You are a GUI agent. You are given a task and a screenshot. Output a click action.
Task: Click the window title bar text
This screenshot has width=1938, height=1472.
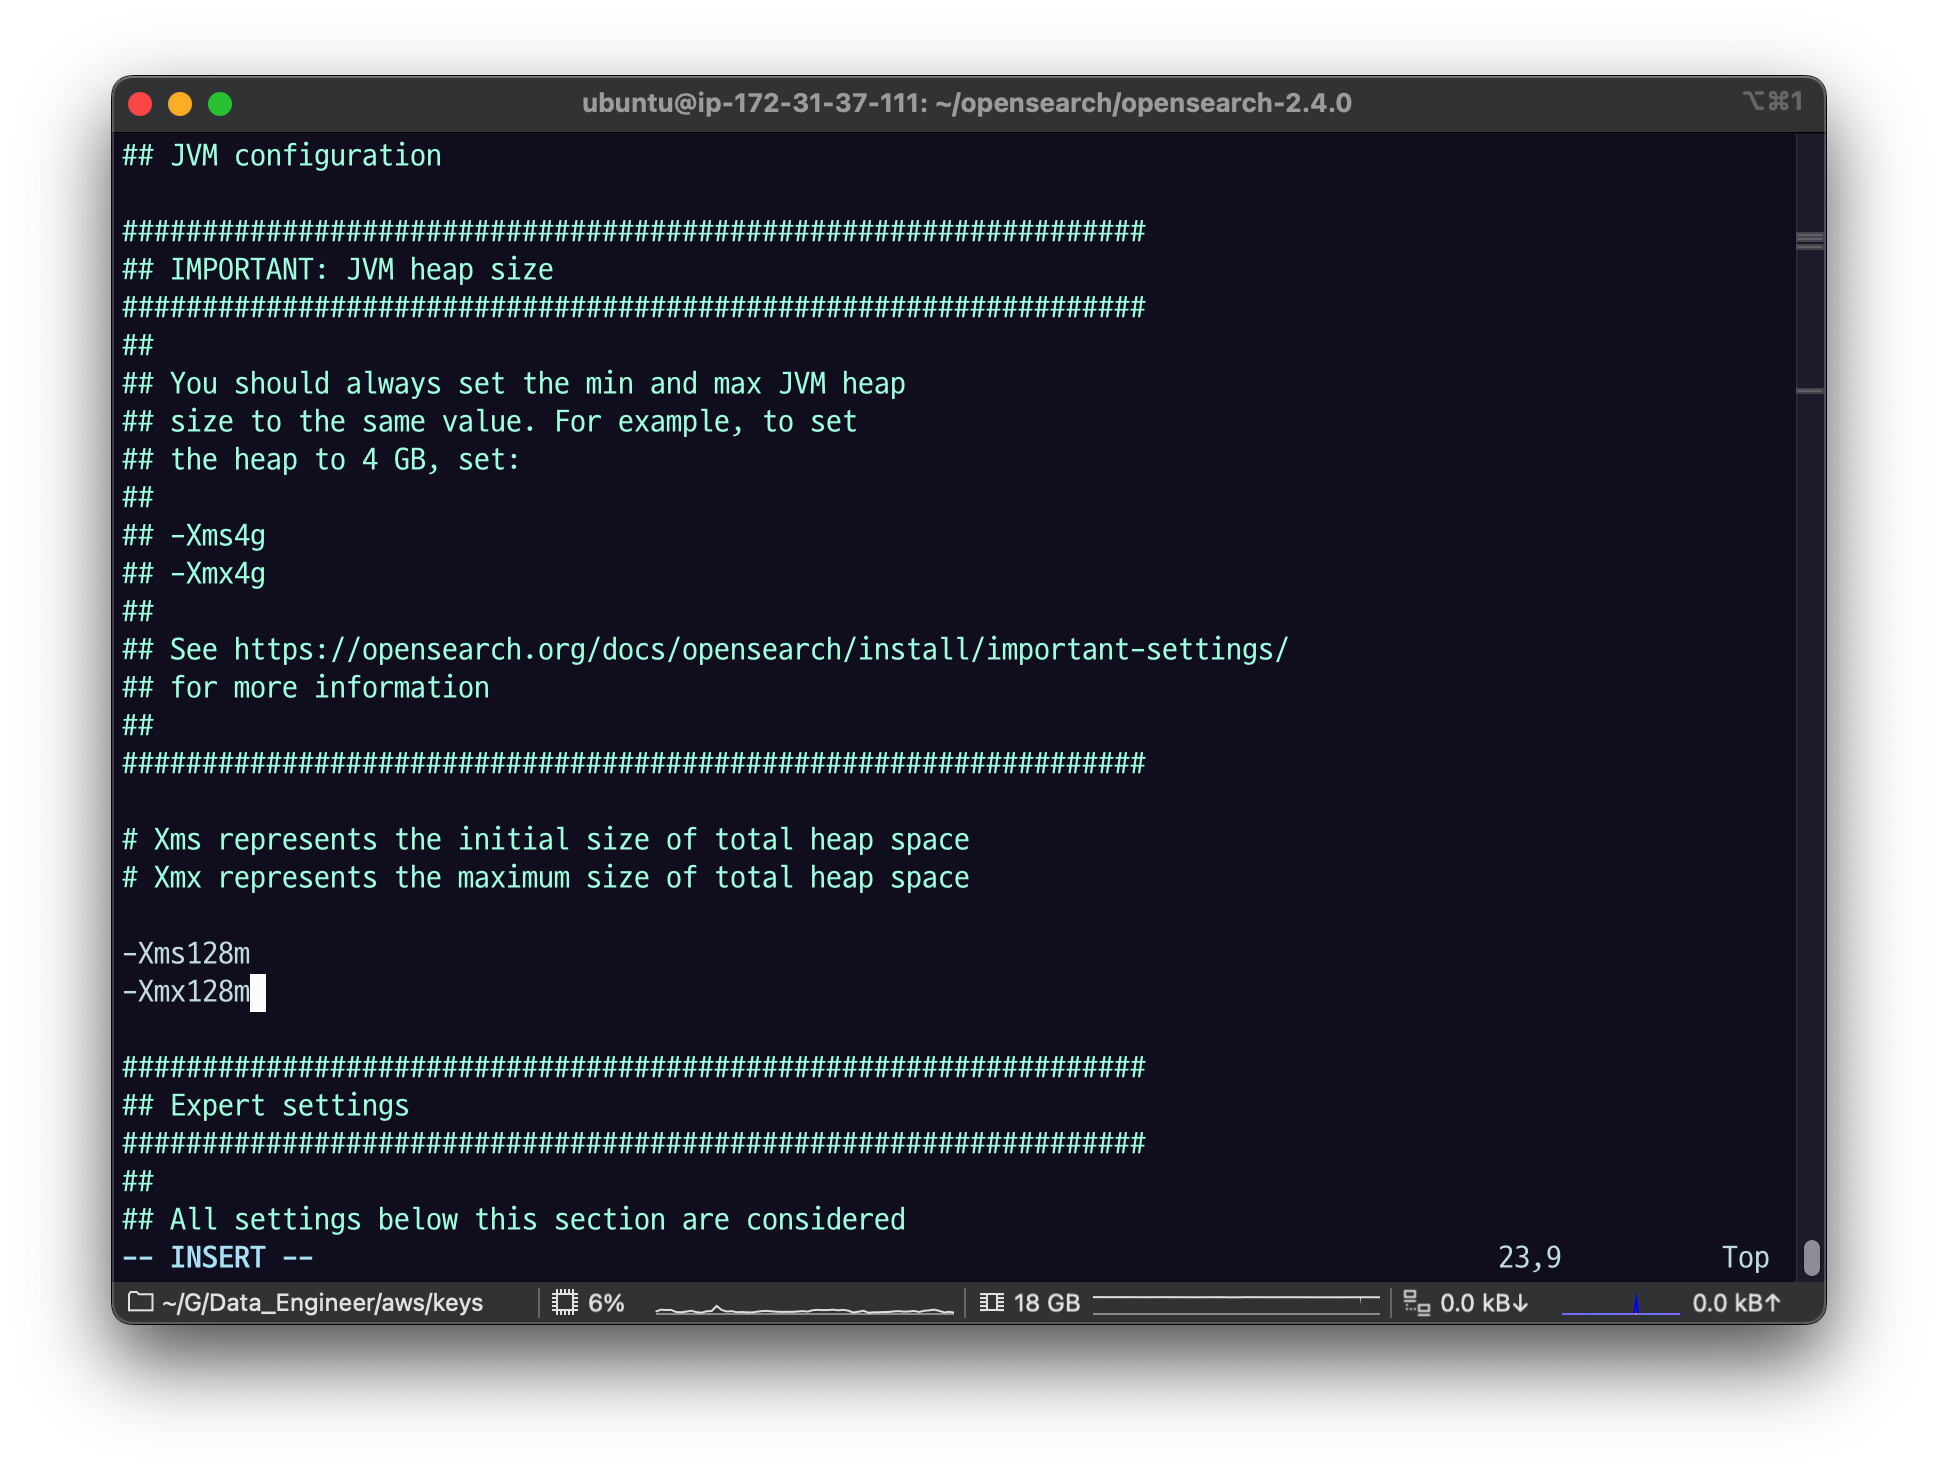(966, 103)
